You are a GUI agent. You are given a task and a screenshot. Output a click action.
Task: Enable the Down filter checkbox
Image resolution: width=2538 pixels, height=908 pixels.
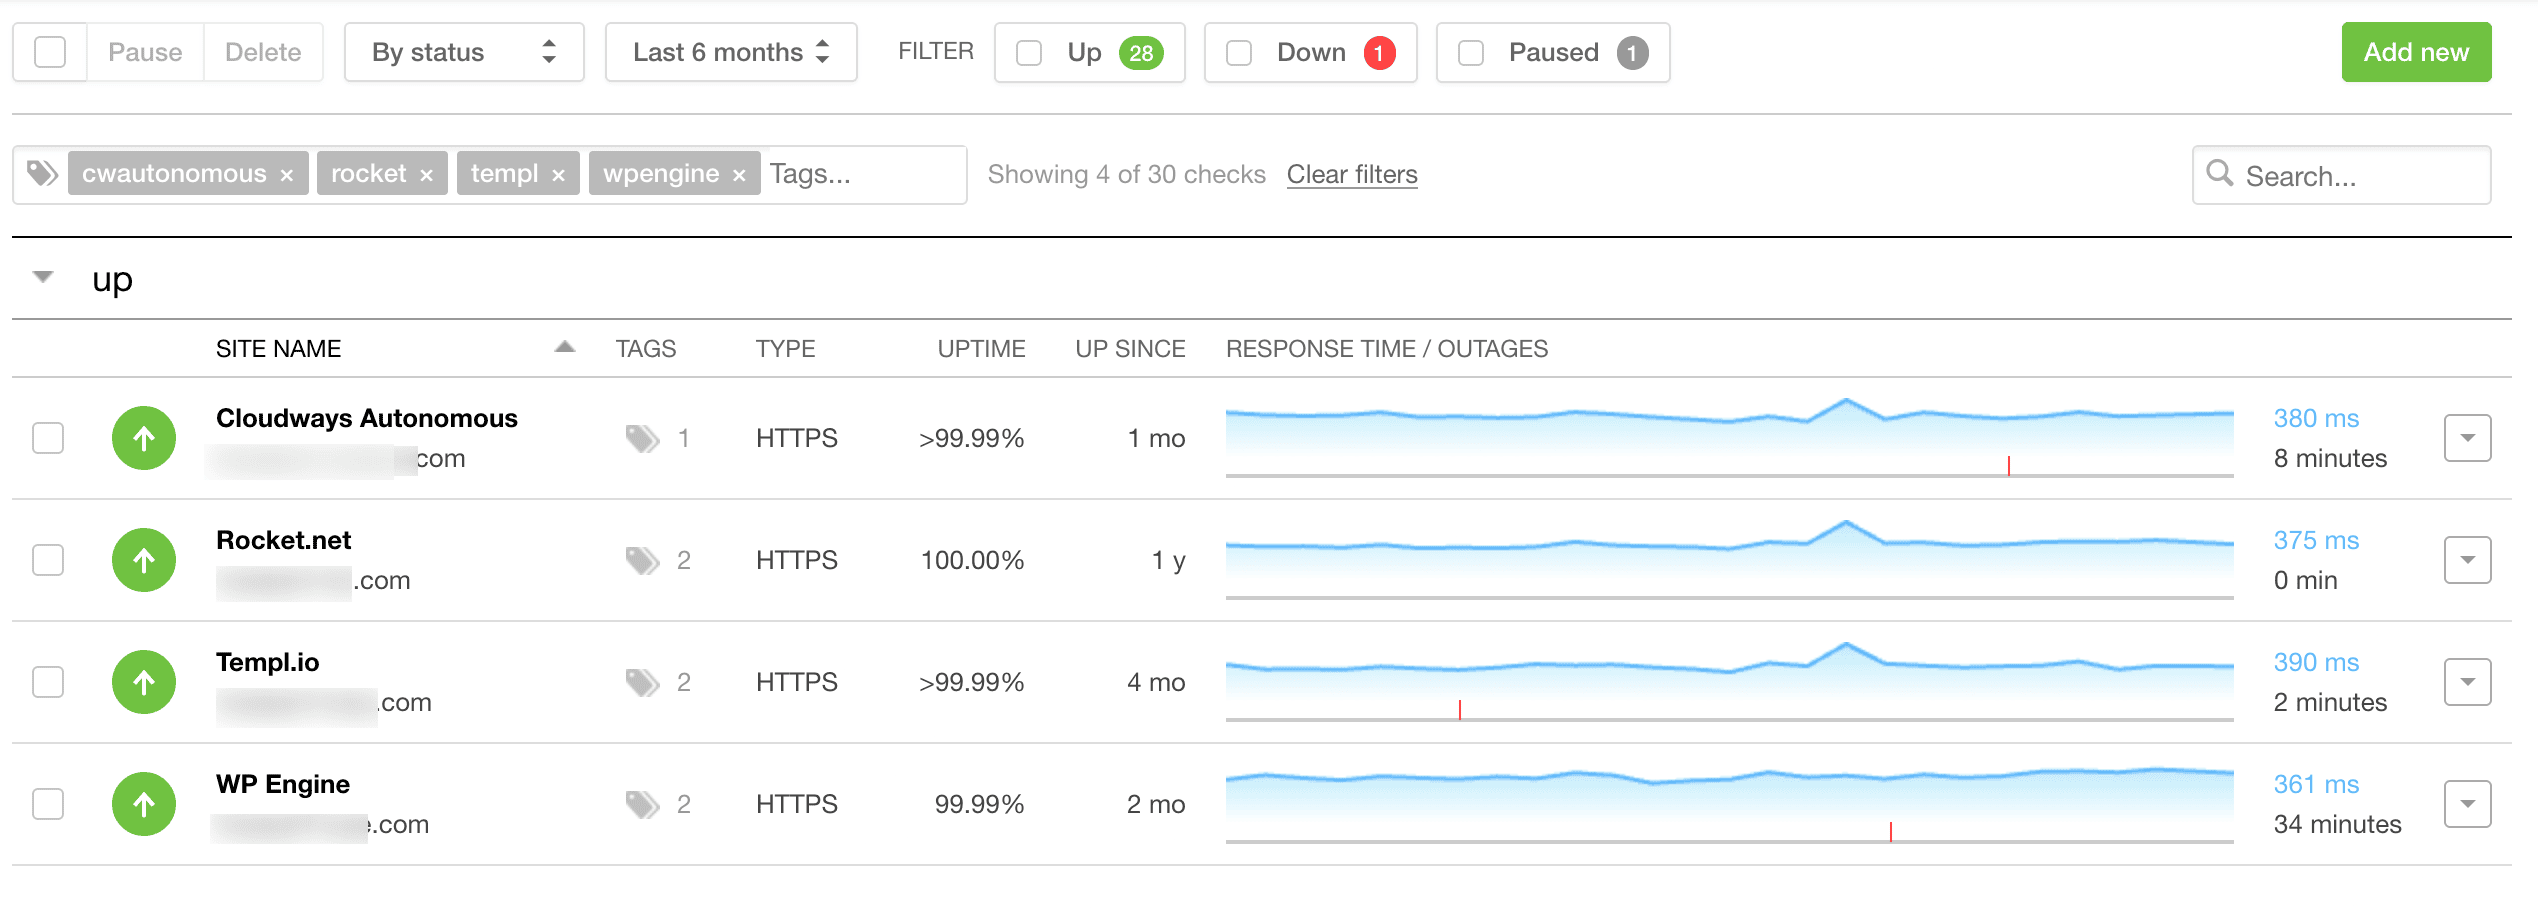coord(1239,52)
